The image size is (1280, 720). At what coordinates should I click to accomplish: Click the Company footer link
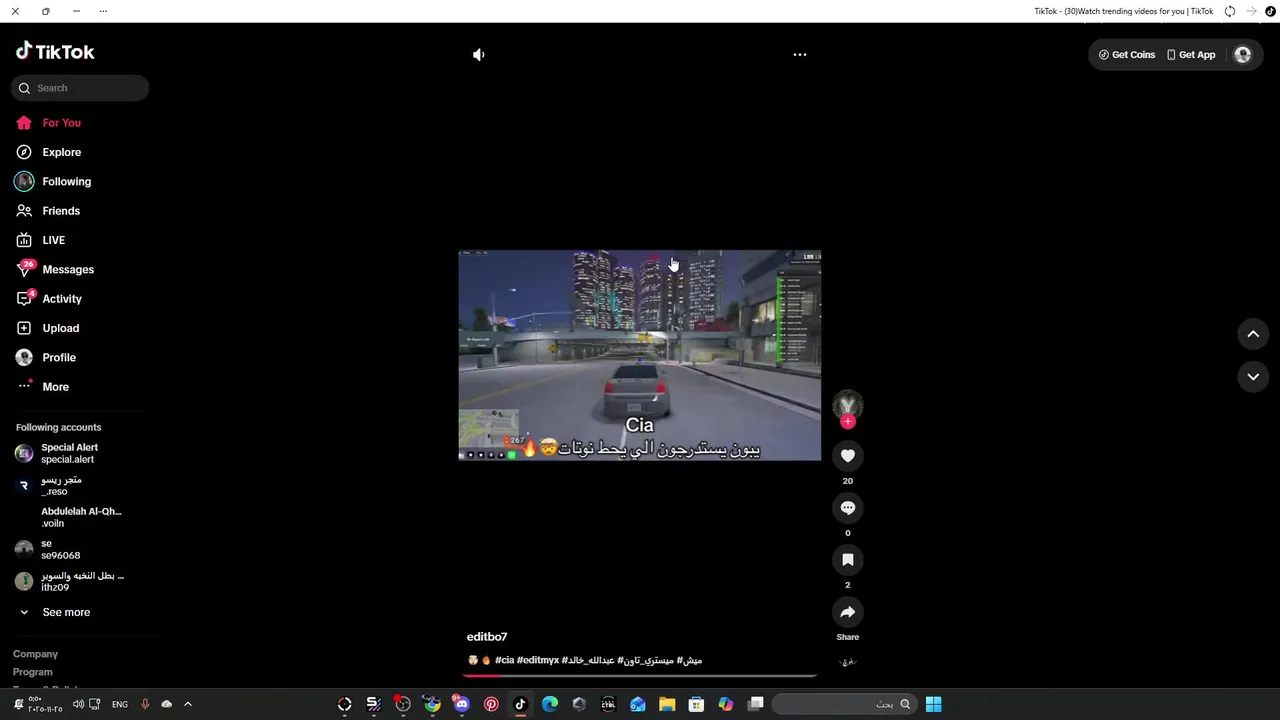tap(35, 654)
